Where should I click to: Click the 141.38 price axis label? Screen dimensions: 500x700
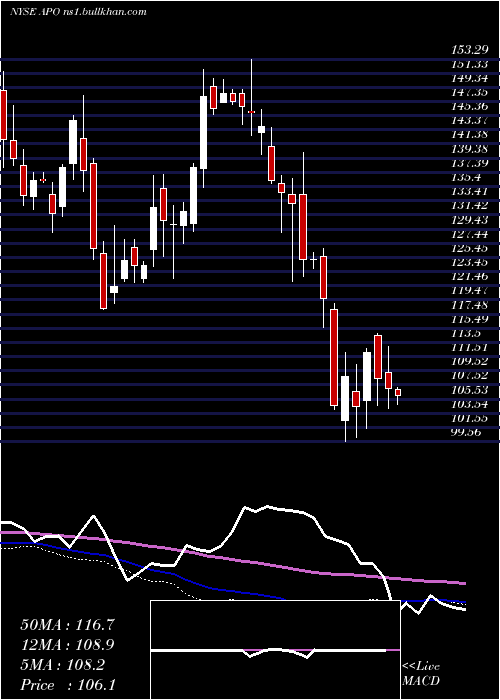(x=469, y=135)
